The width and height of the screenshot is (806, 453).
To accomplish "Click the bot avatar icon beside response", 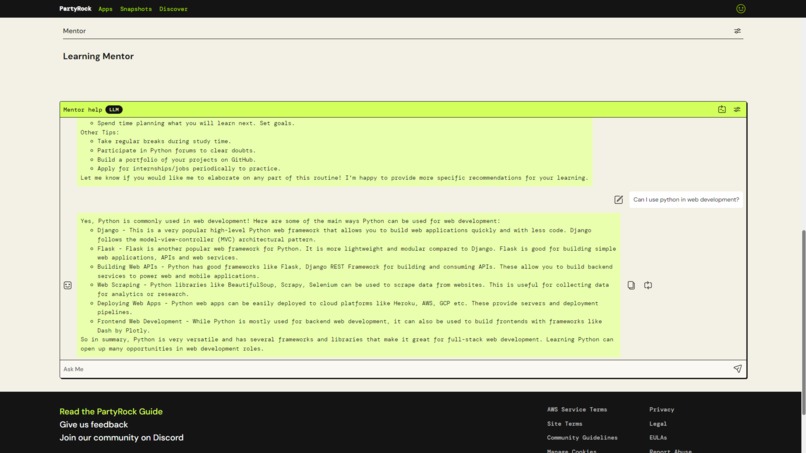I will coord(67,285).
